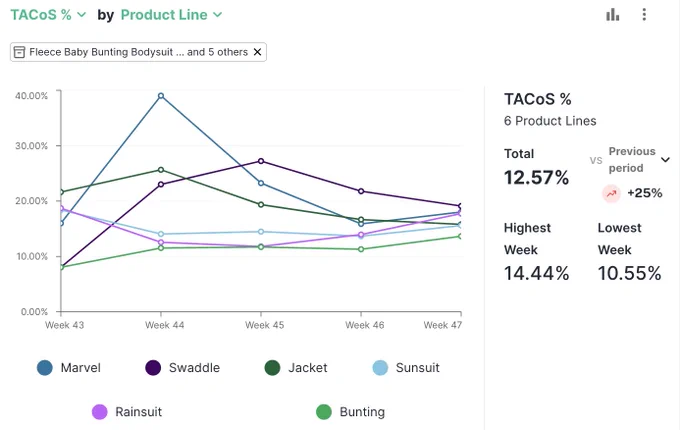Click the Sunsuit legend label

pyautogui.click(x=418, y=368)
